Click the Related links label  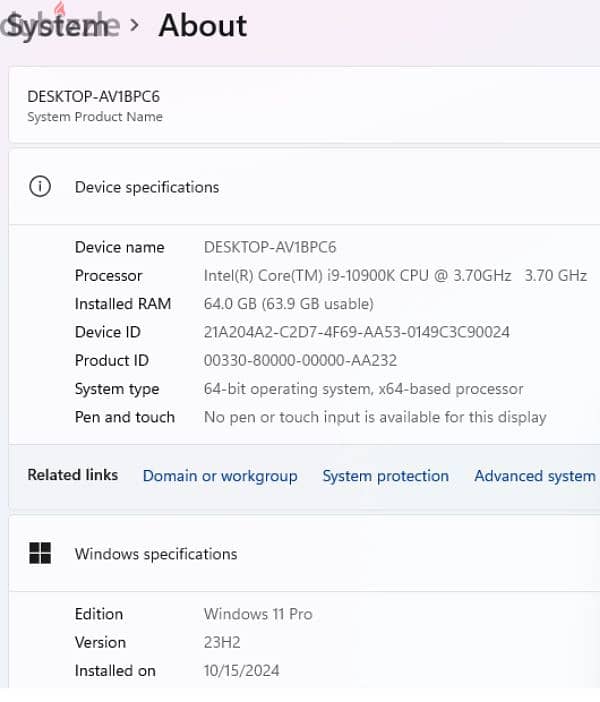(73, 475)
